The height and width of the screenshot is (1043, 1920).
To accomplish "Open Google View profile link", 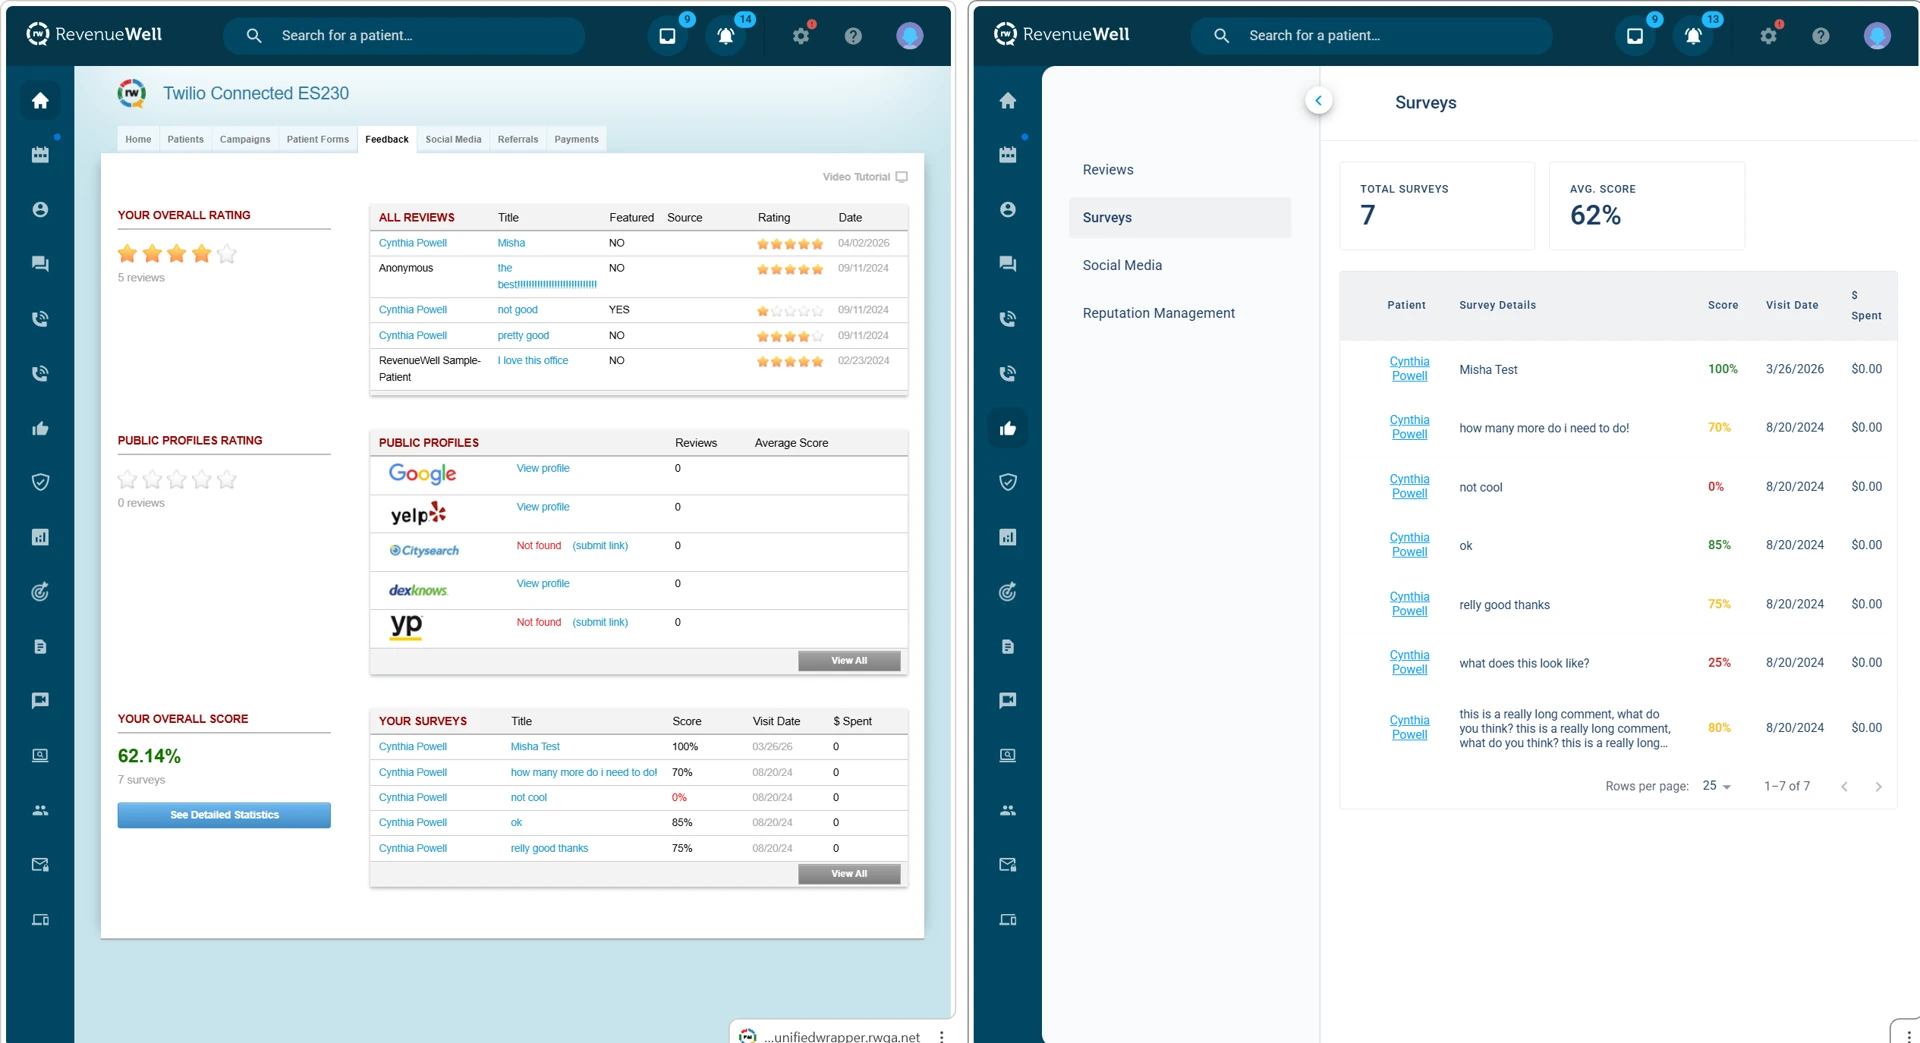I will coord(543,468).
